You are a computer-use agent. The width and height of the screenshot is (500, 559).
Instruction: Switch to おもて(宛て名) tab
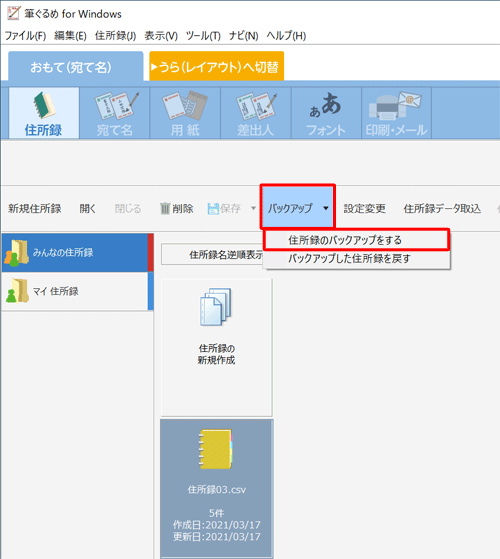tap(76, 66)
